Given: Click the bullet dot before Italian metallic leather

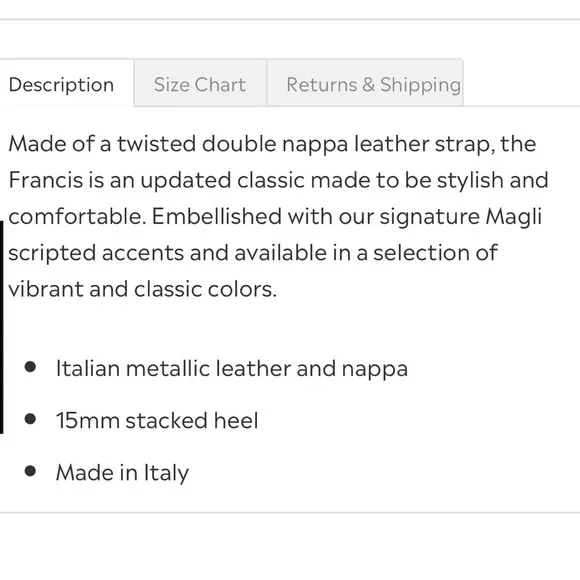Looking at the screenshot, I should pyautogui.click(x=30, y=367).
